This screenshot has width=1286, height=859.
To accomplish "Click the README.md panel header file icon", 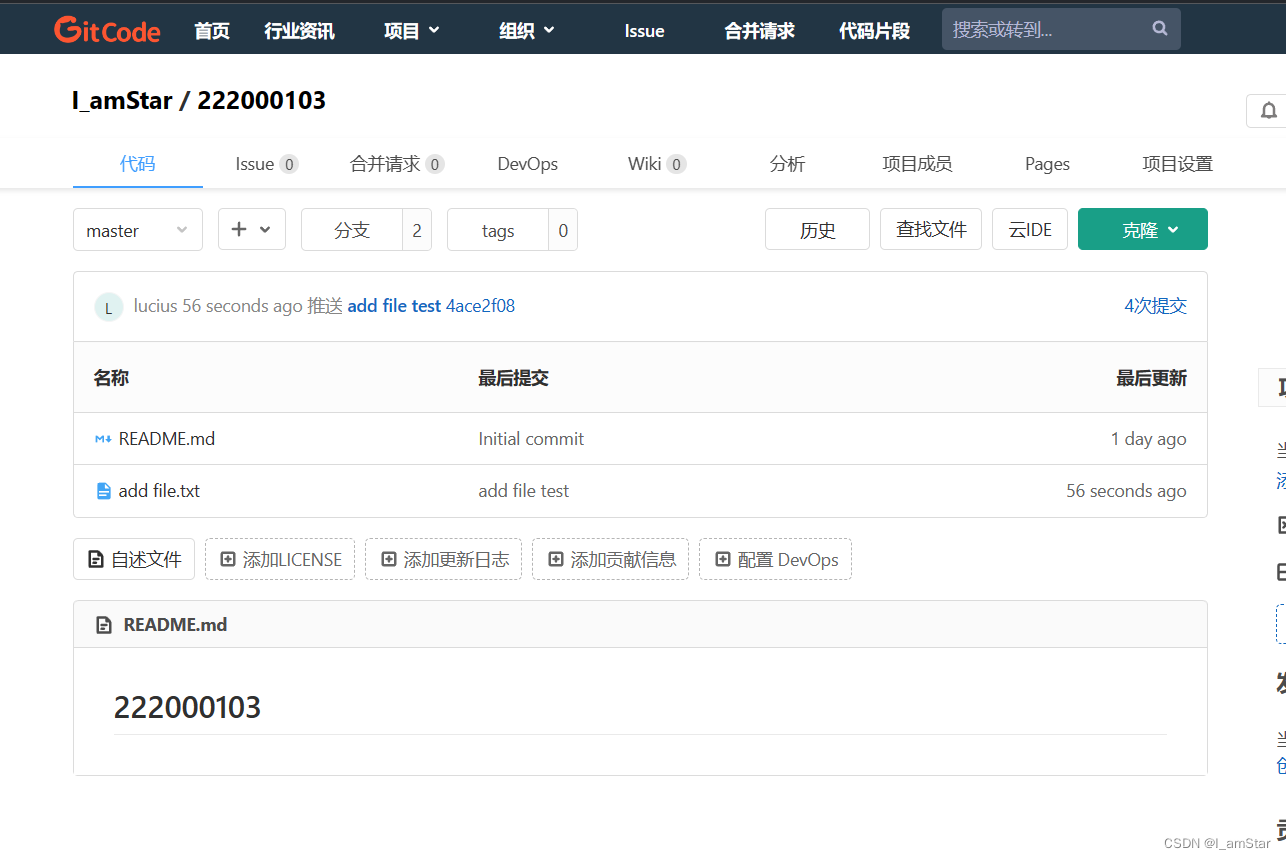I will (104, 625).
